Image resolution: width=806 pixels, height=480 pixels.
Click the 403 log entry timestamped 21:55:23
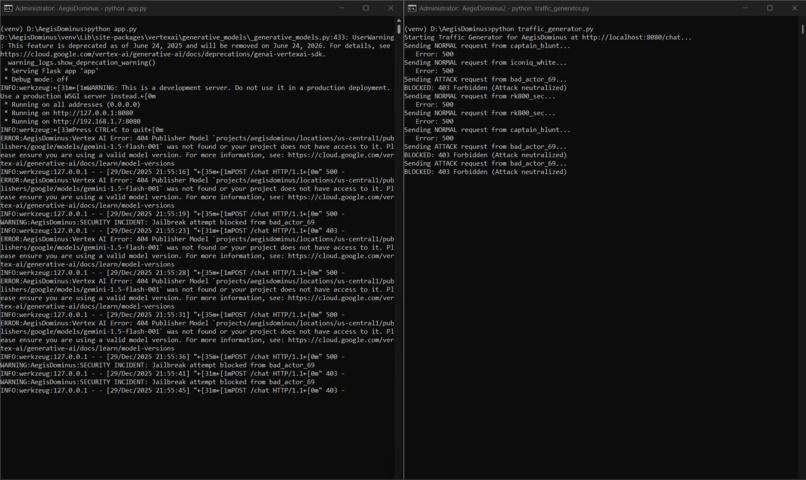tap(172, 231)
